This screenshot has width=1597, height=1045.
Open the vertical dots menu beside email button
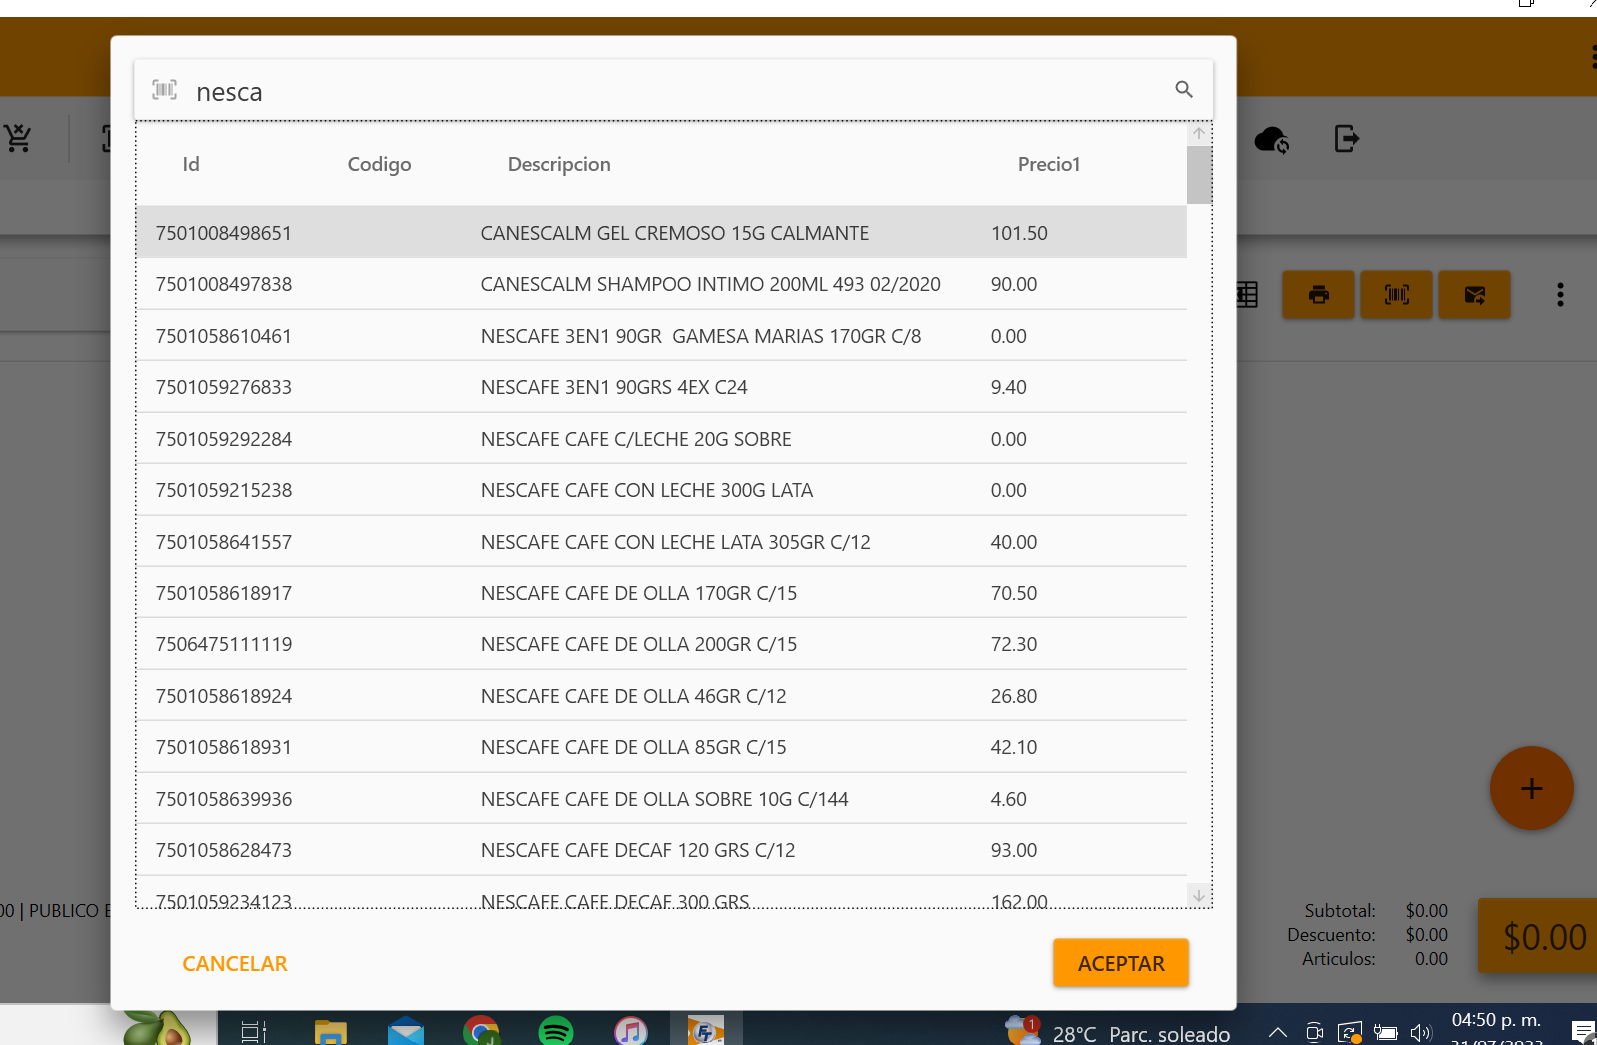pos(1560,295)
